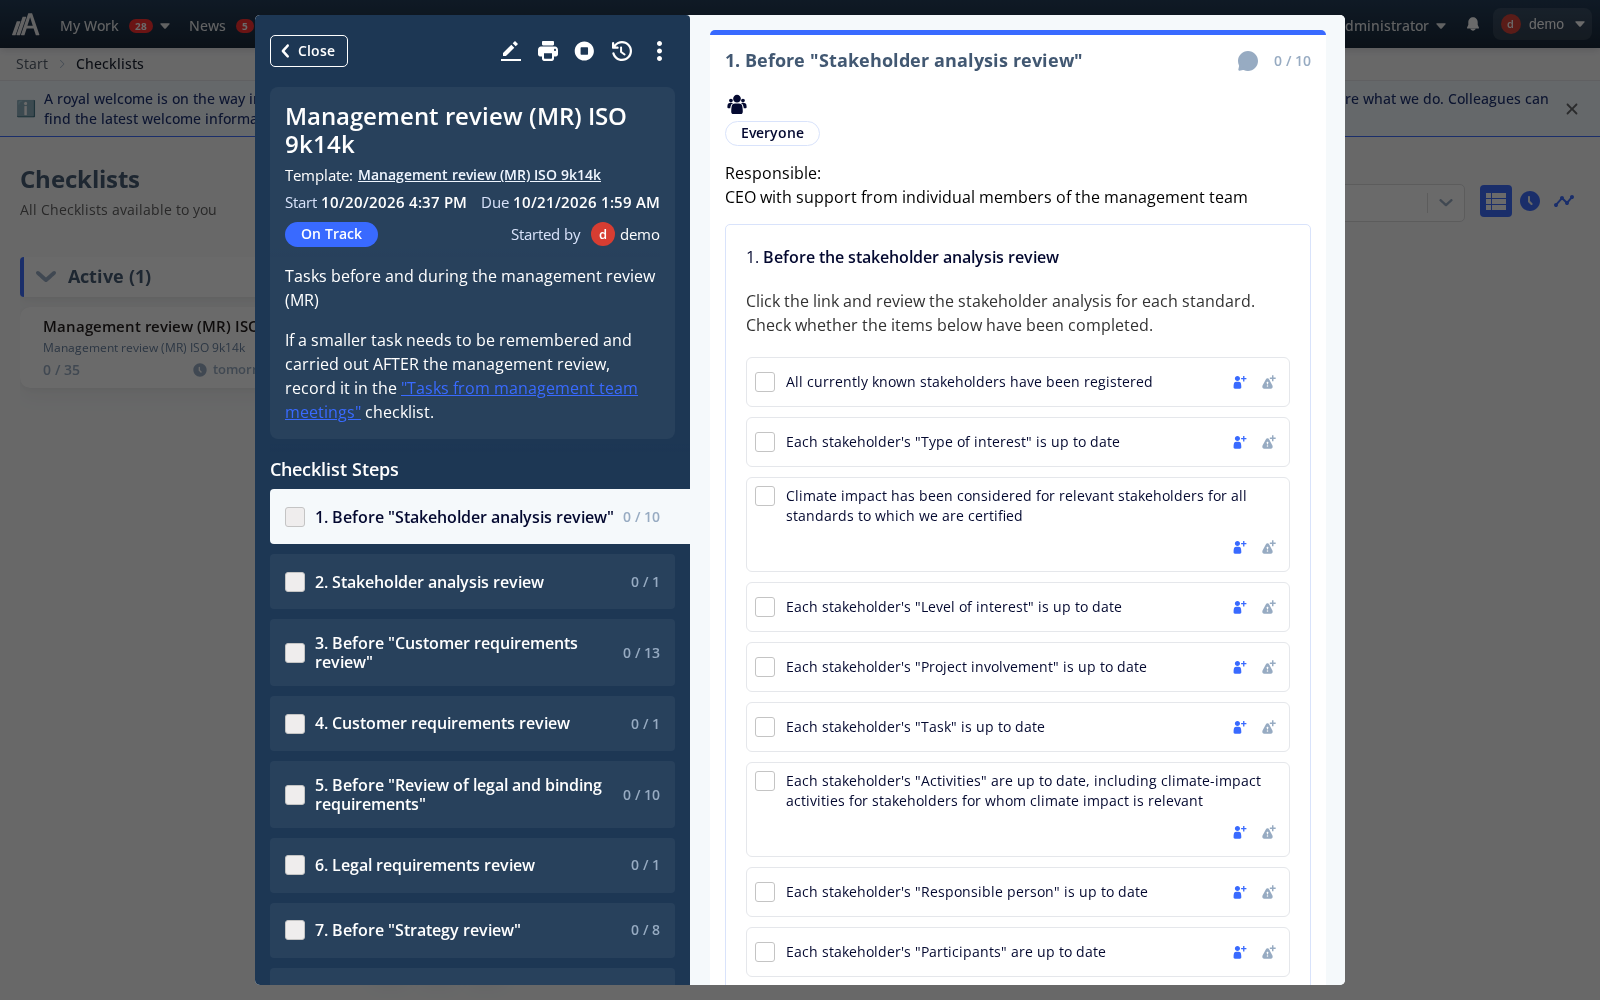This screenshot has height=1000, width=1600.
Task: Edit the checklist with the pencil icon
Action: (511, 51)
